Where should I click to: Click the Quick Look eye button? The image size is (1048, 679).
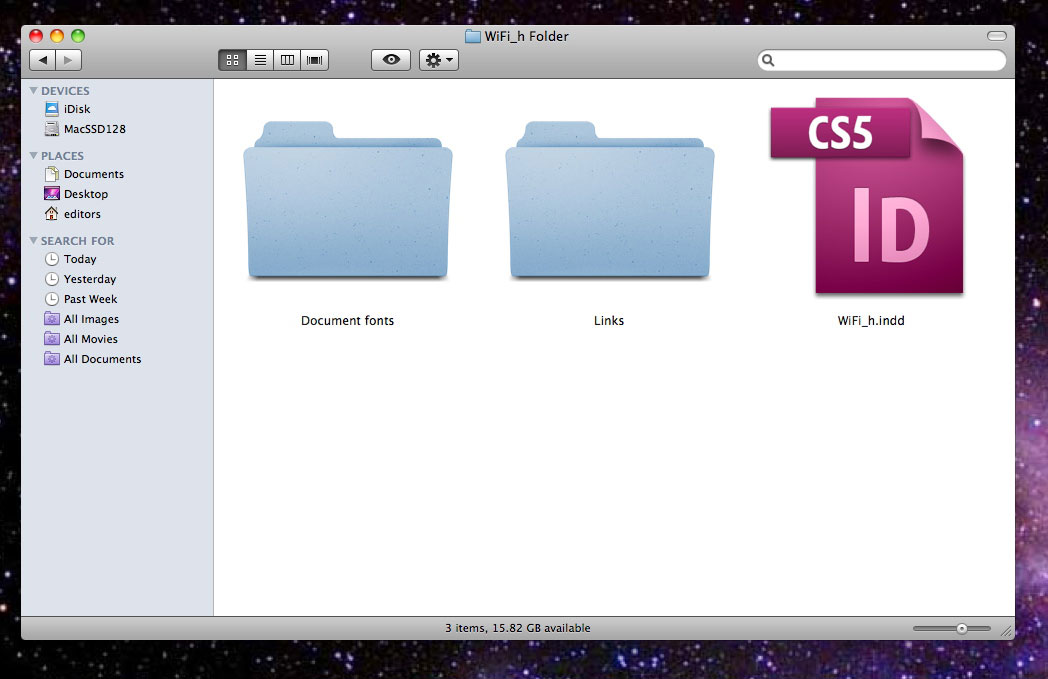[x=391, y=60]
